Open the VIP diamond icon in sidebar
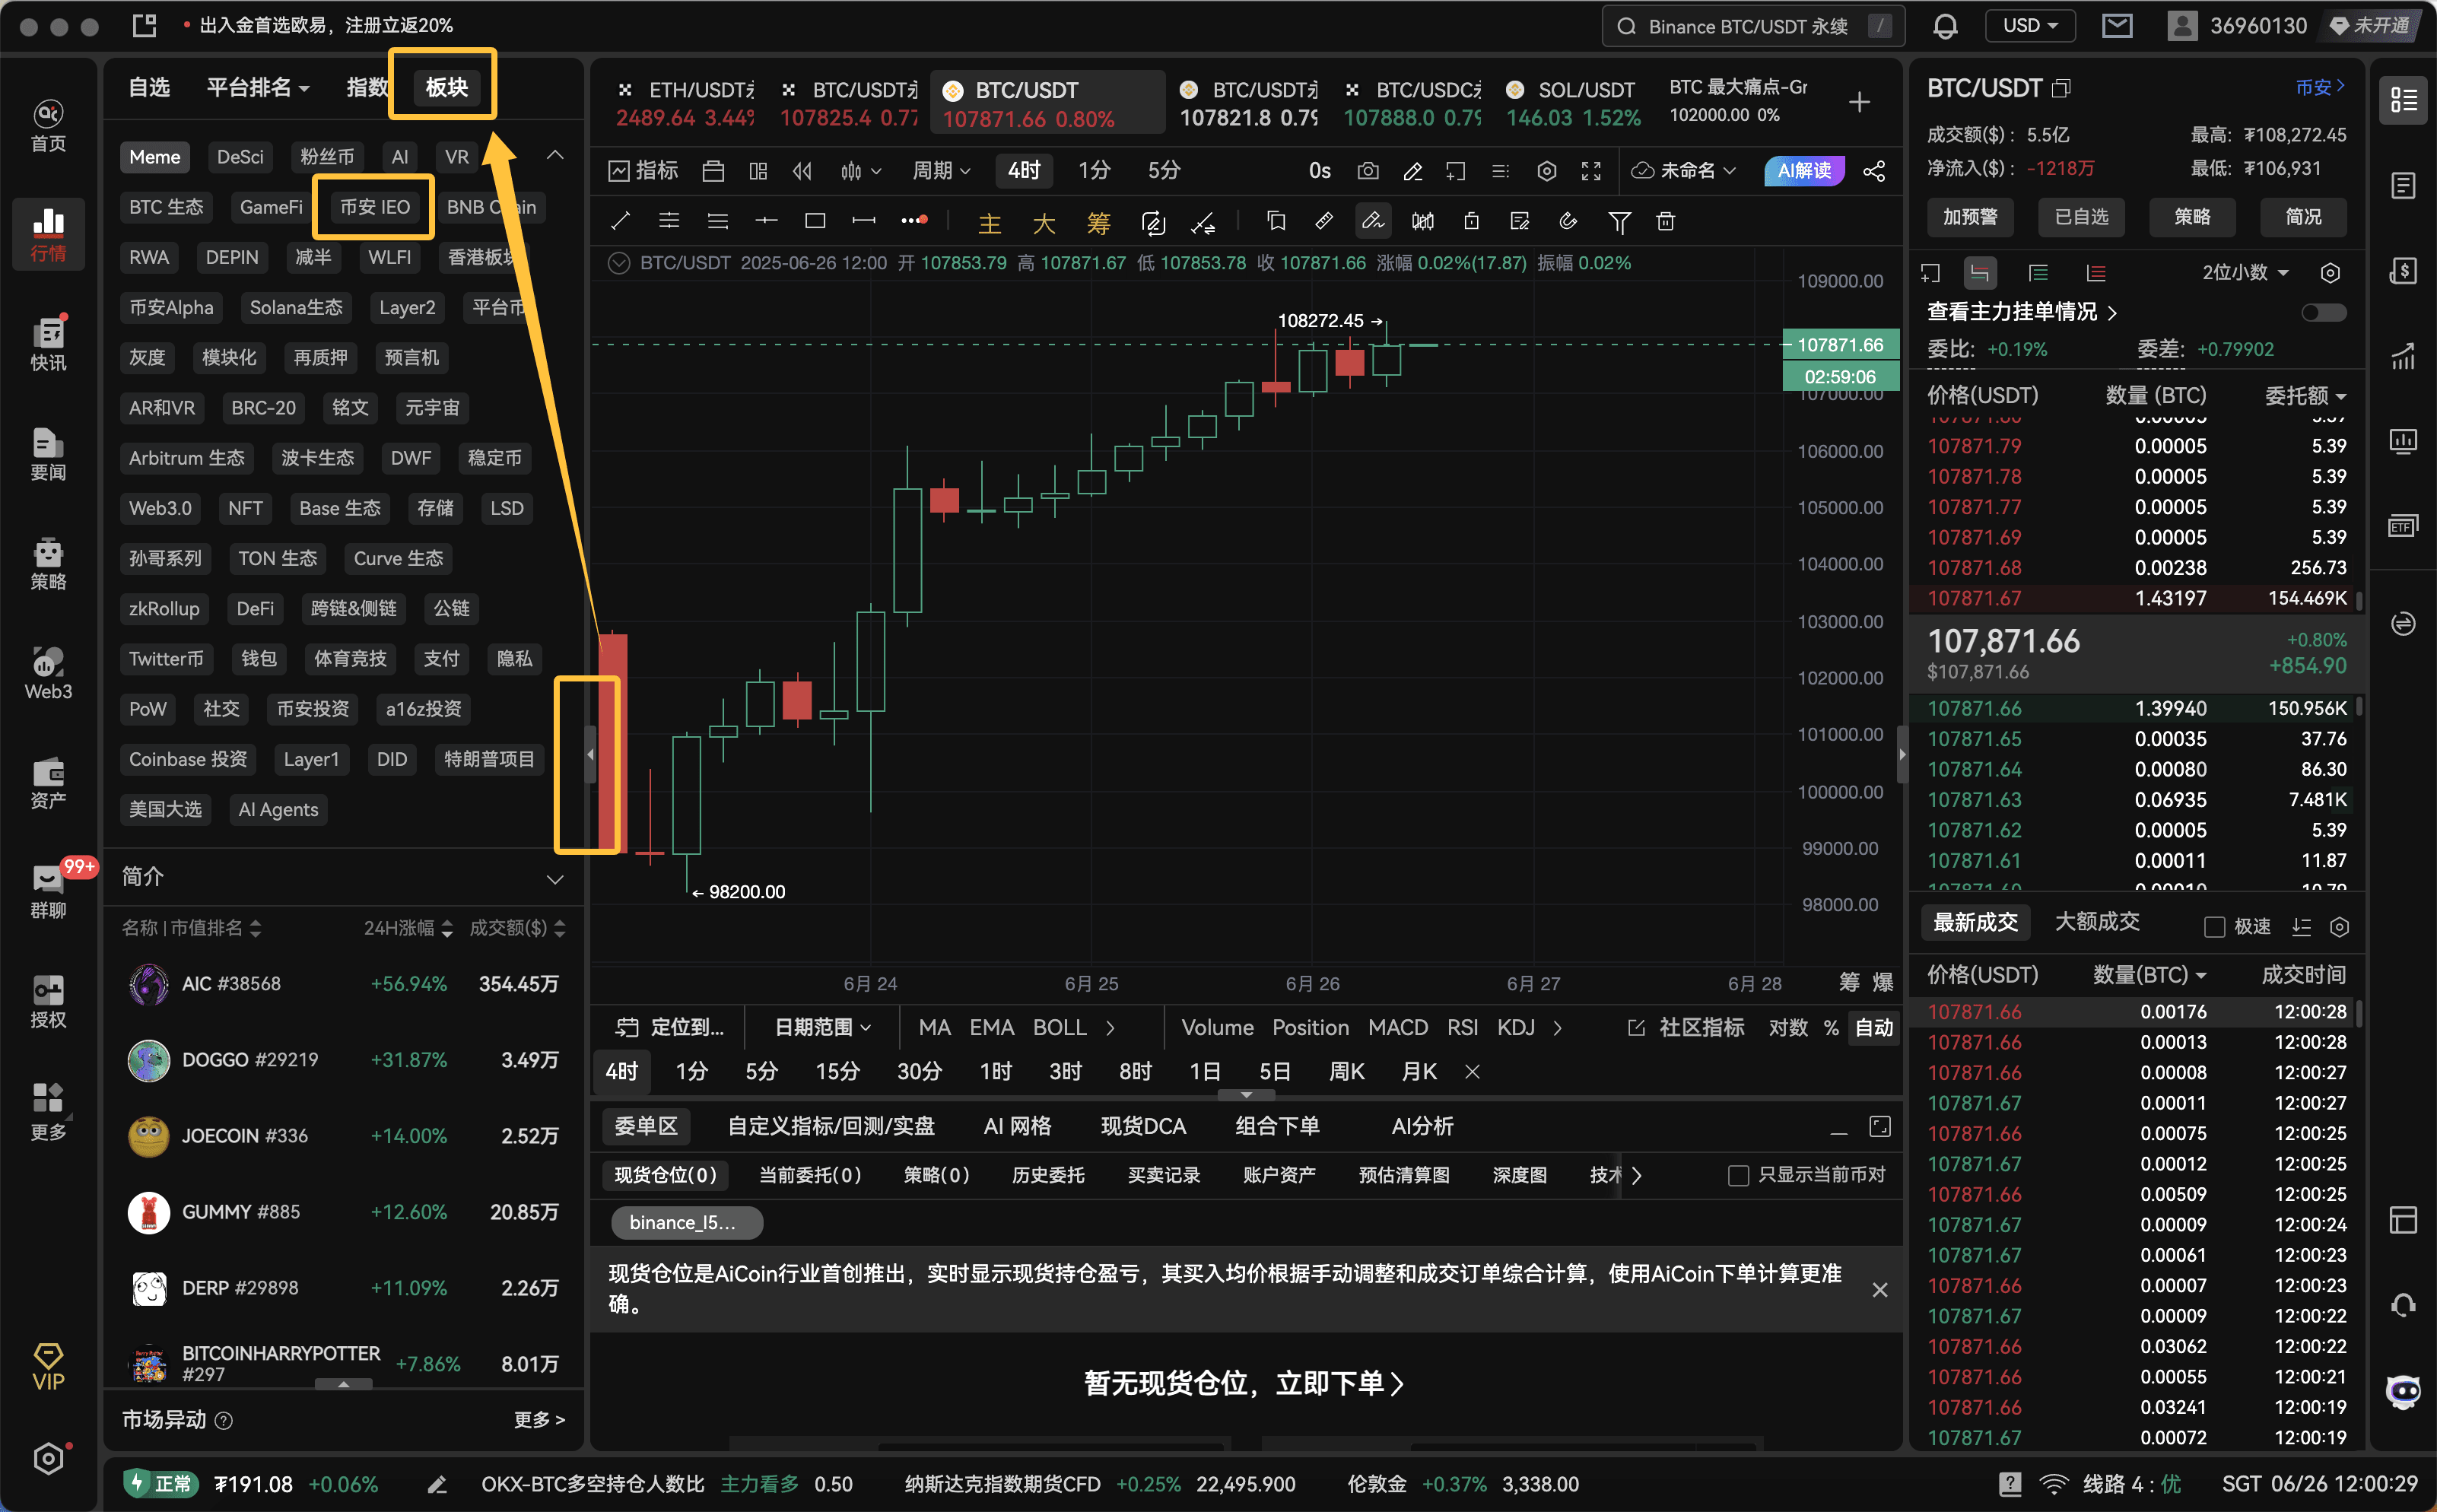This screenshot has width=2437, height=1512. pos(48,1366)
